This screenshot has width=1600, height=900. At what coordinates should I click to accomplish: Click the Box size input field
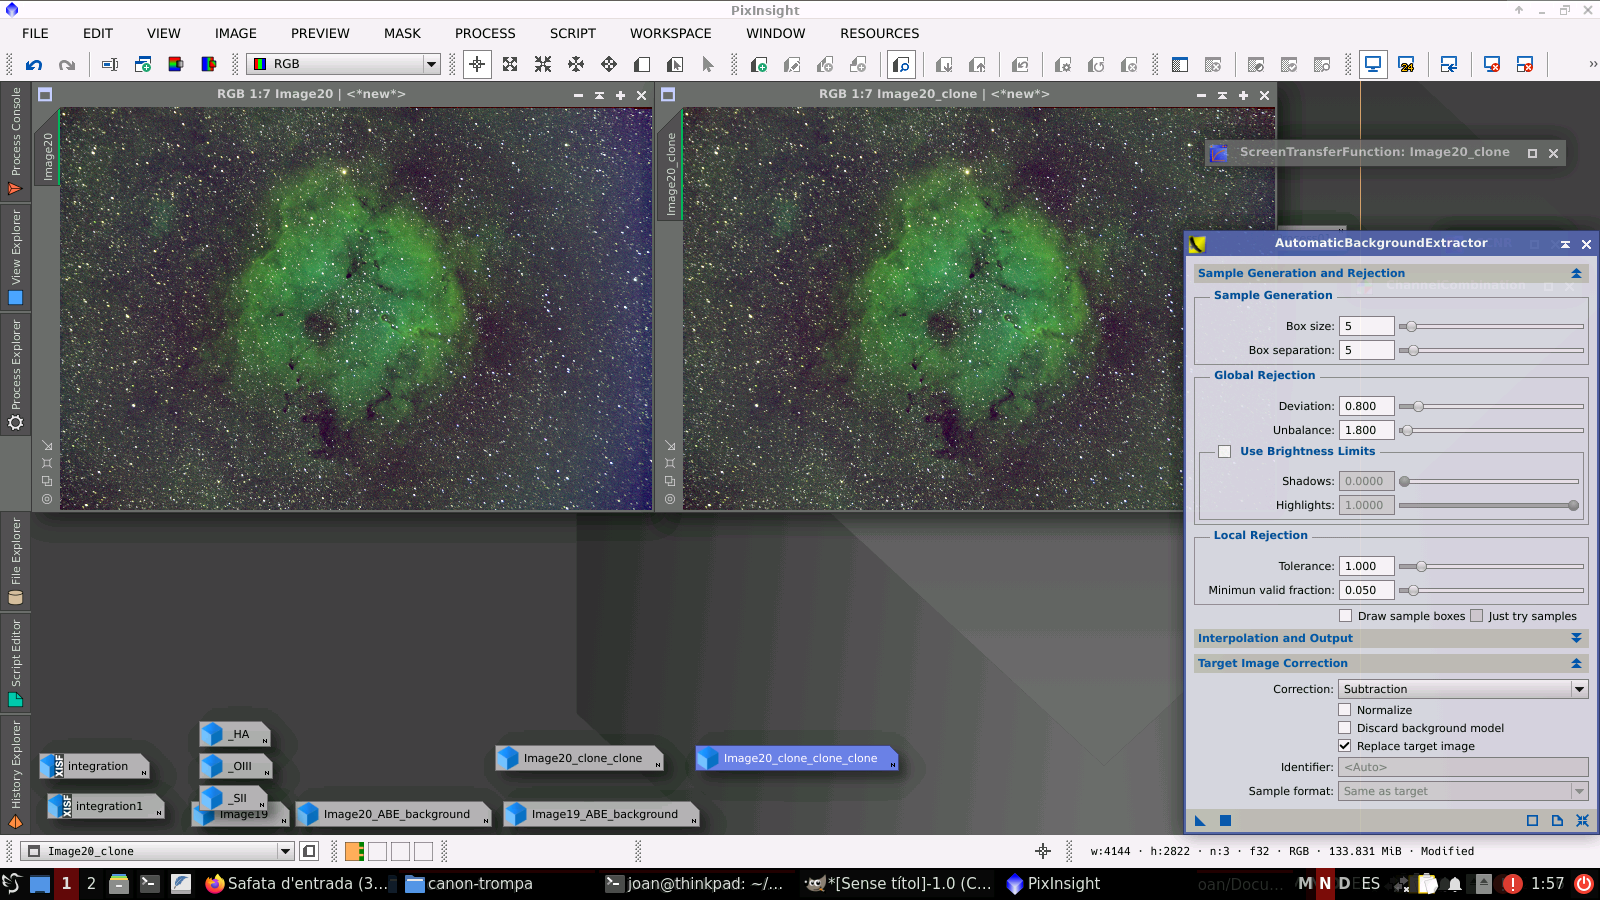(x=1366, y=326)
